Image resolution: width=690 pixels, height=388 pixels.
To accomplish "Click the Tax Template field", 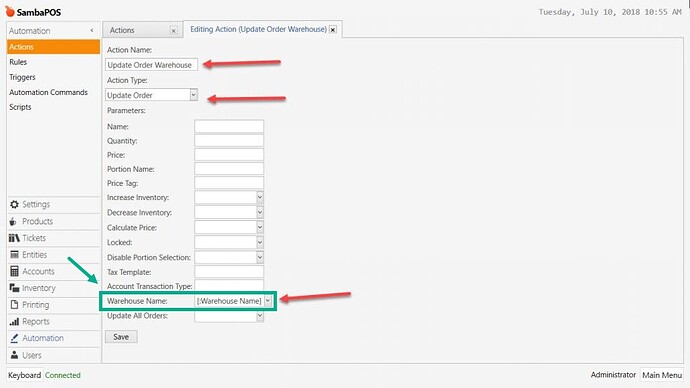I will [x=229, y=272].
